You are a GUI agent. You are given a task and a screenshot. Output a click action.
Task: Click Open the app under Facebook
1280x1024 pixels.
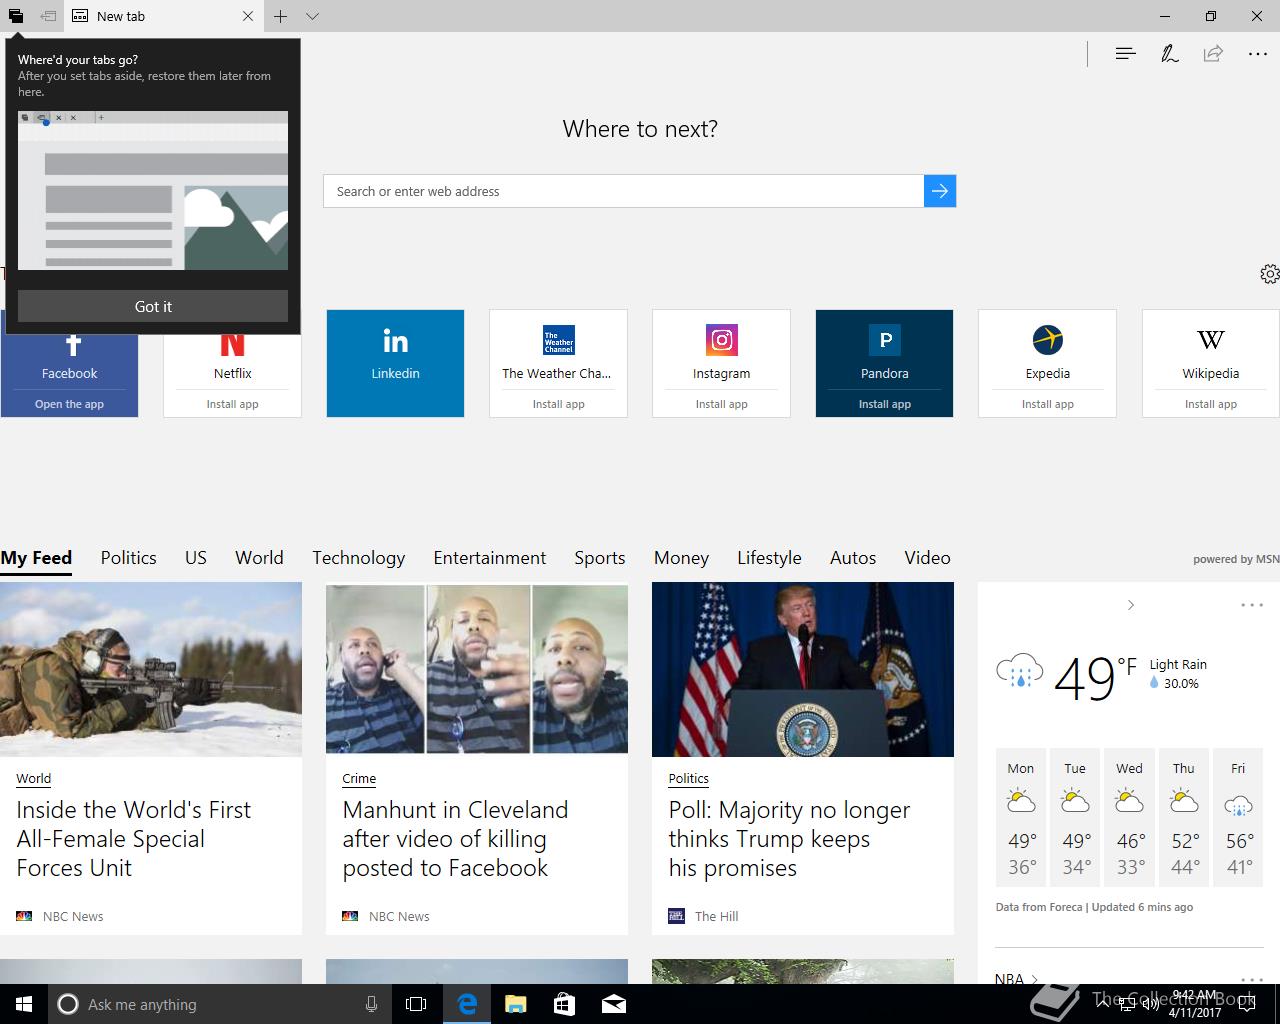[69, 404]
